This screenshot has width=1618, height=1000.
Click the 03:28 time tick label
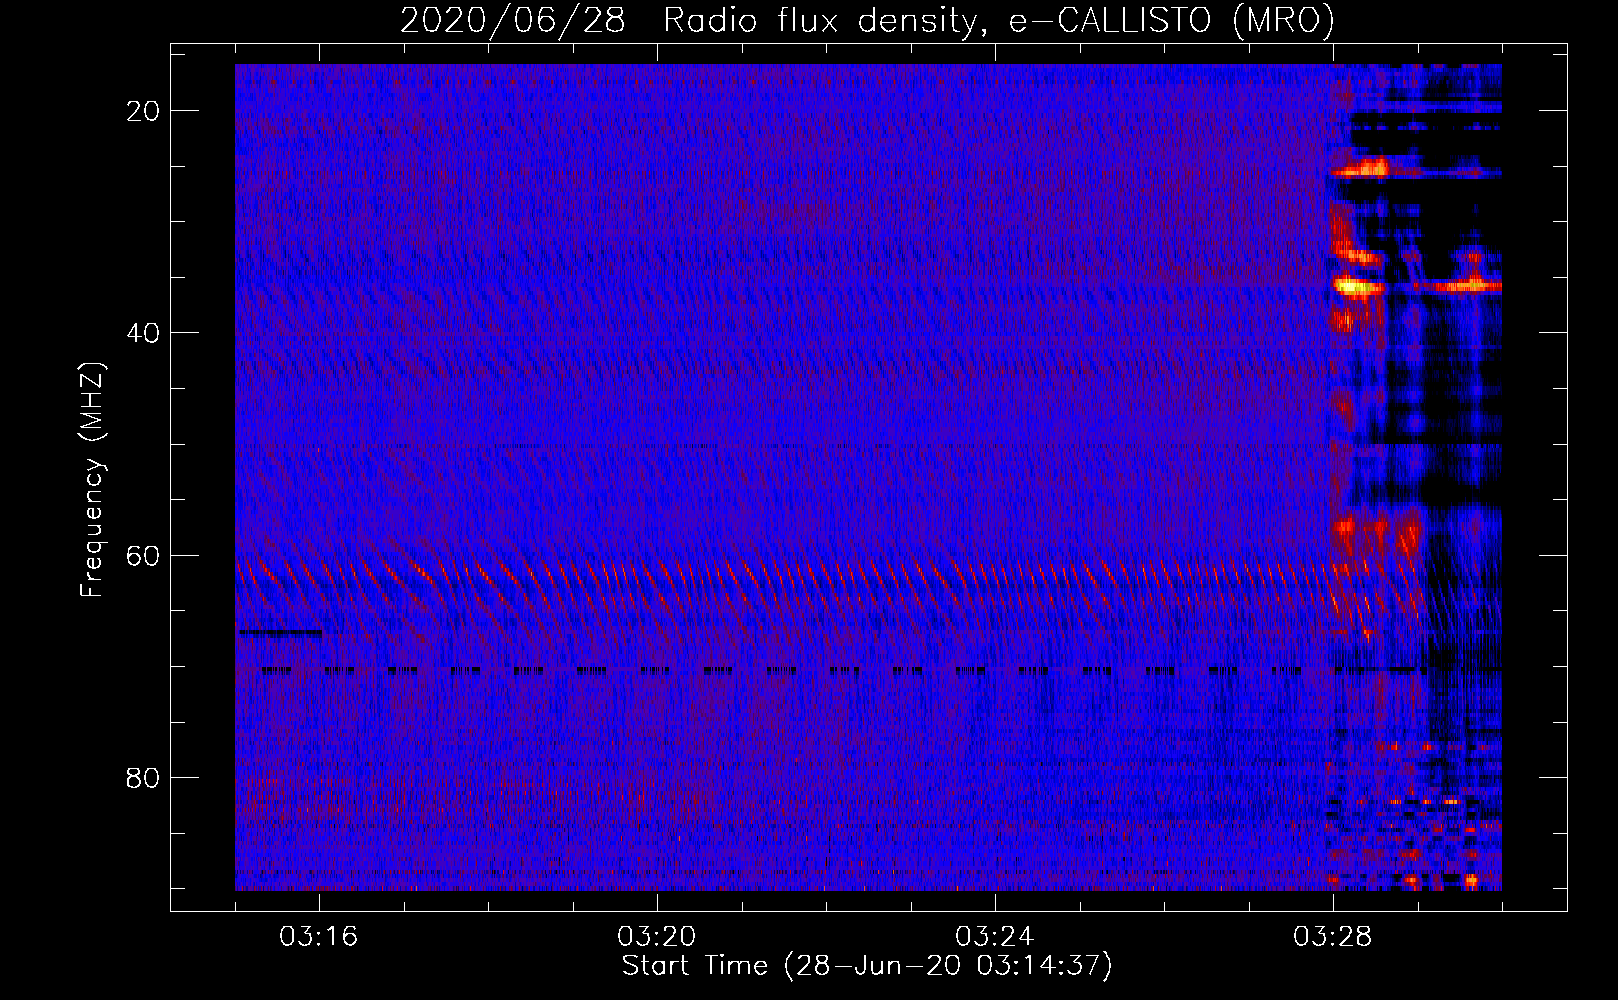pos(1333,937)
